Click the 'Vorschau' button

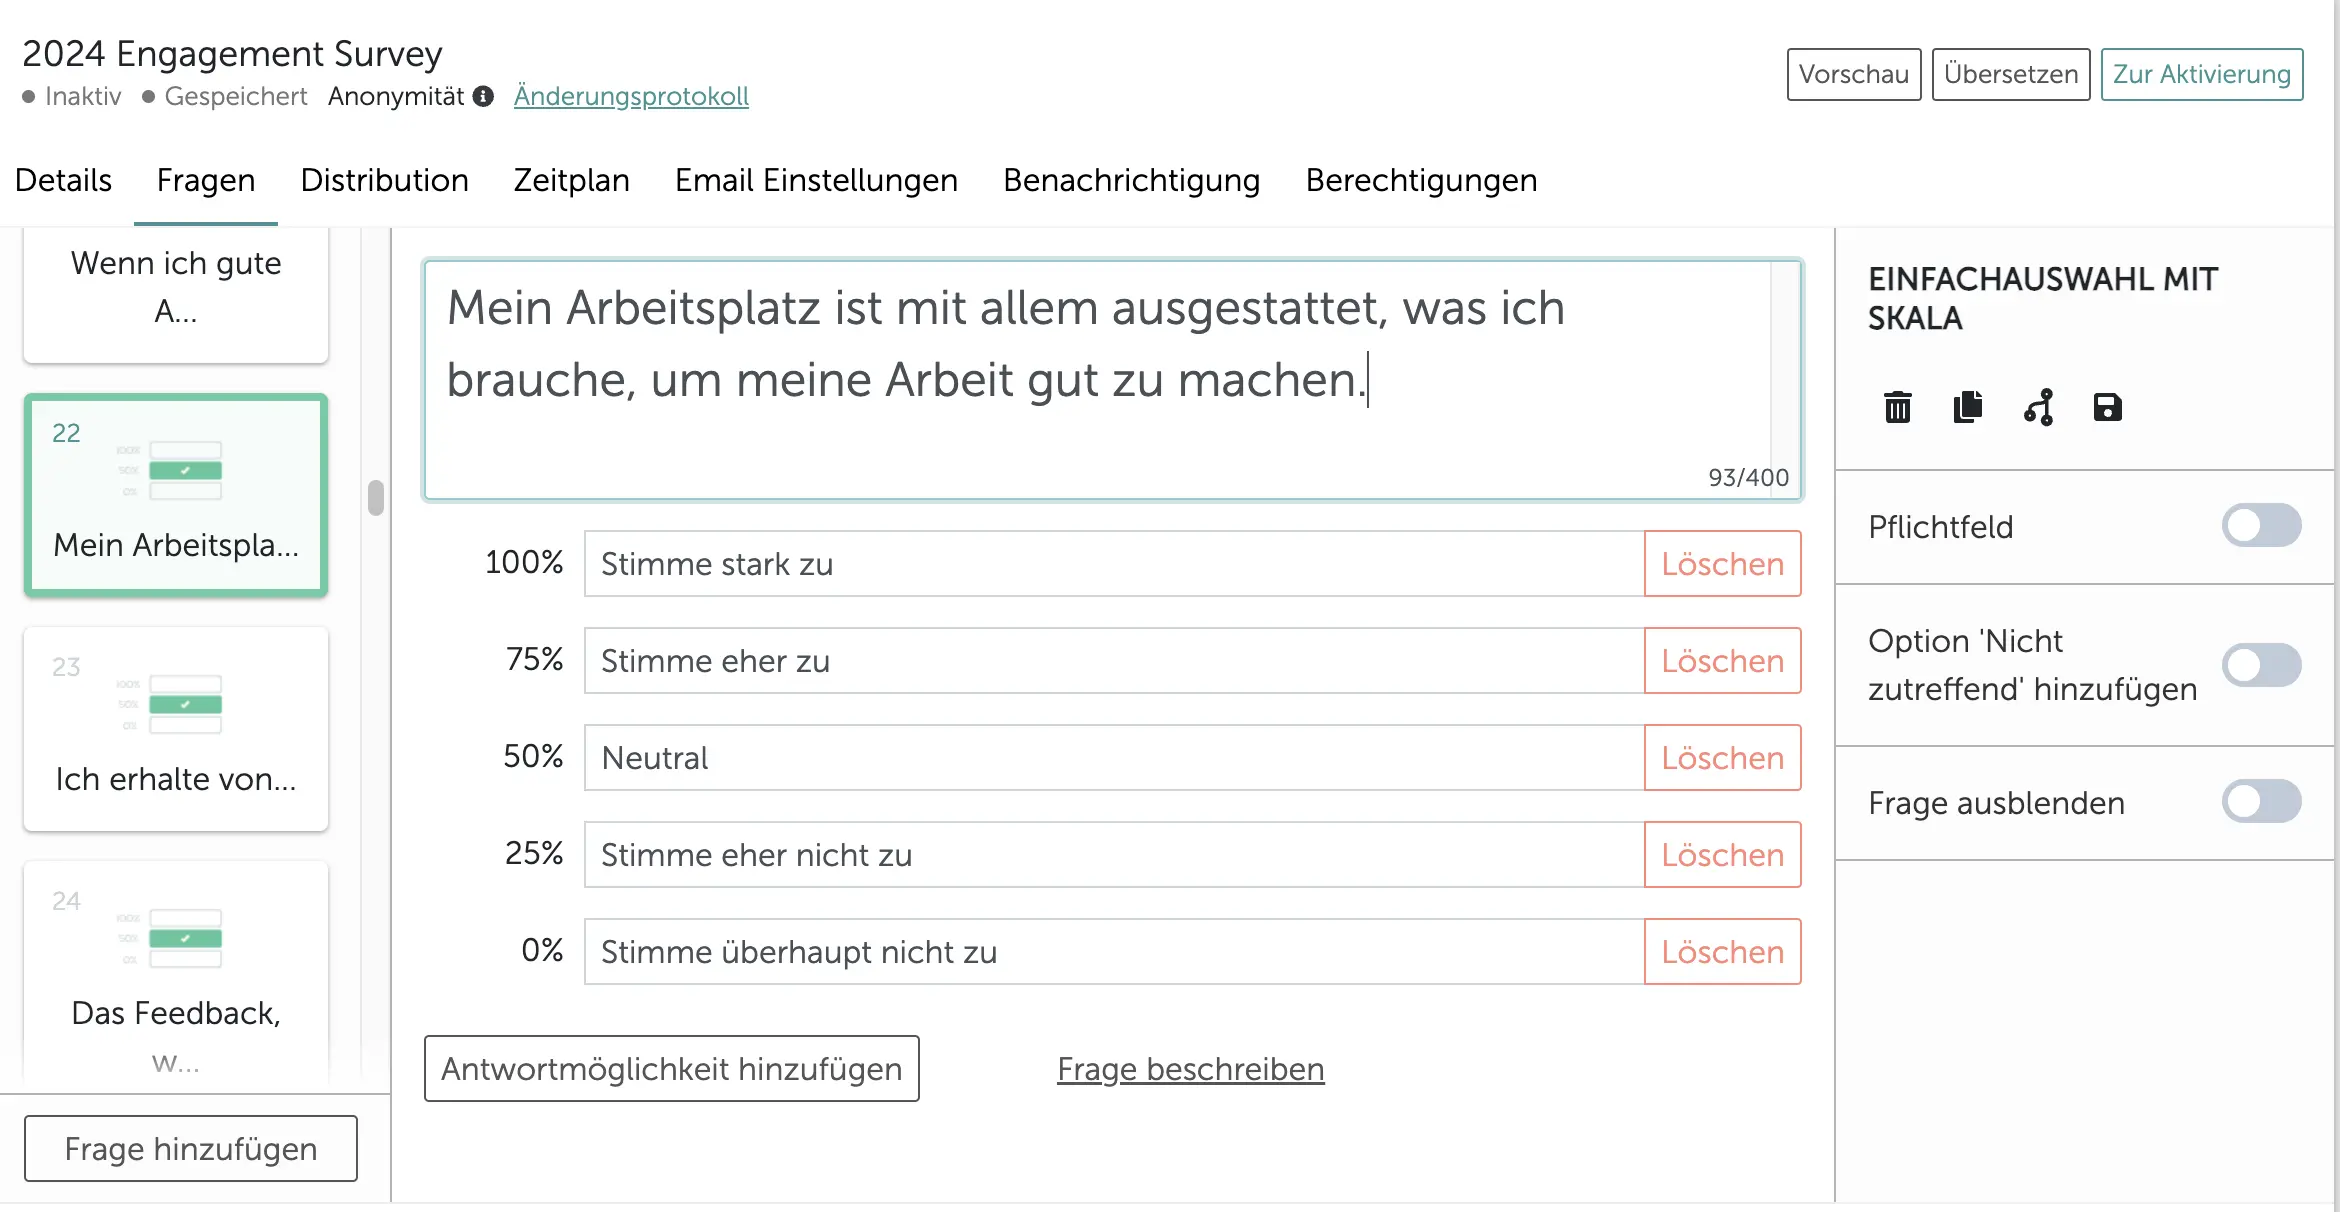(1853, 74)
